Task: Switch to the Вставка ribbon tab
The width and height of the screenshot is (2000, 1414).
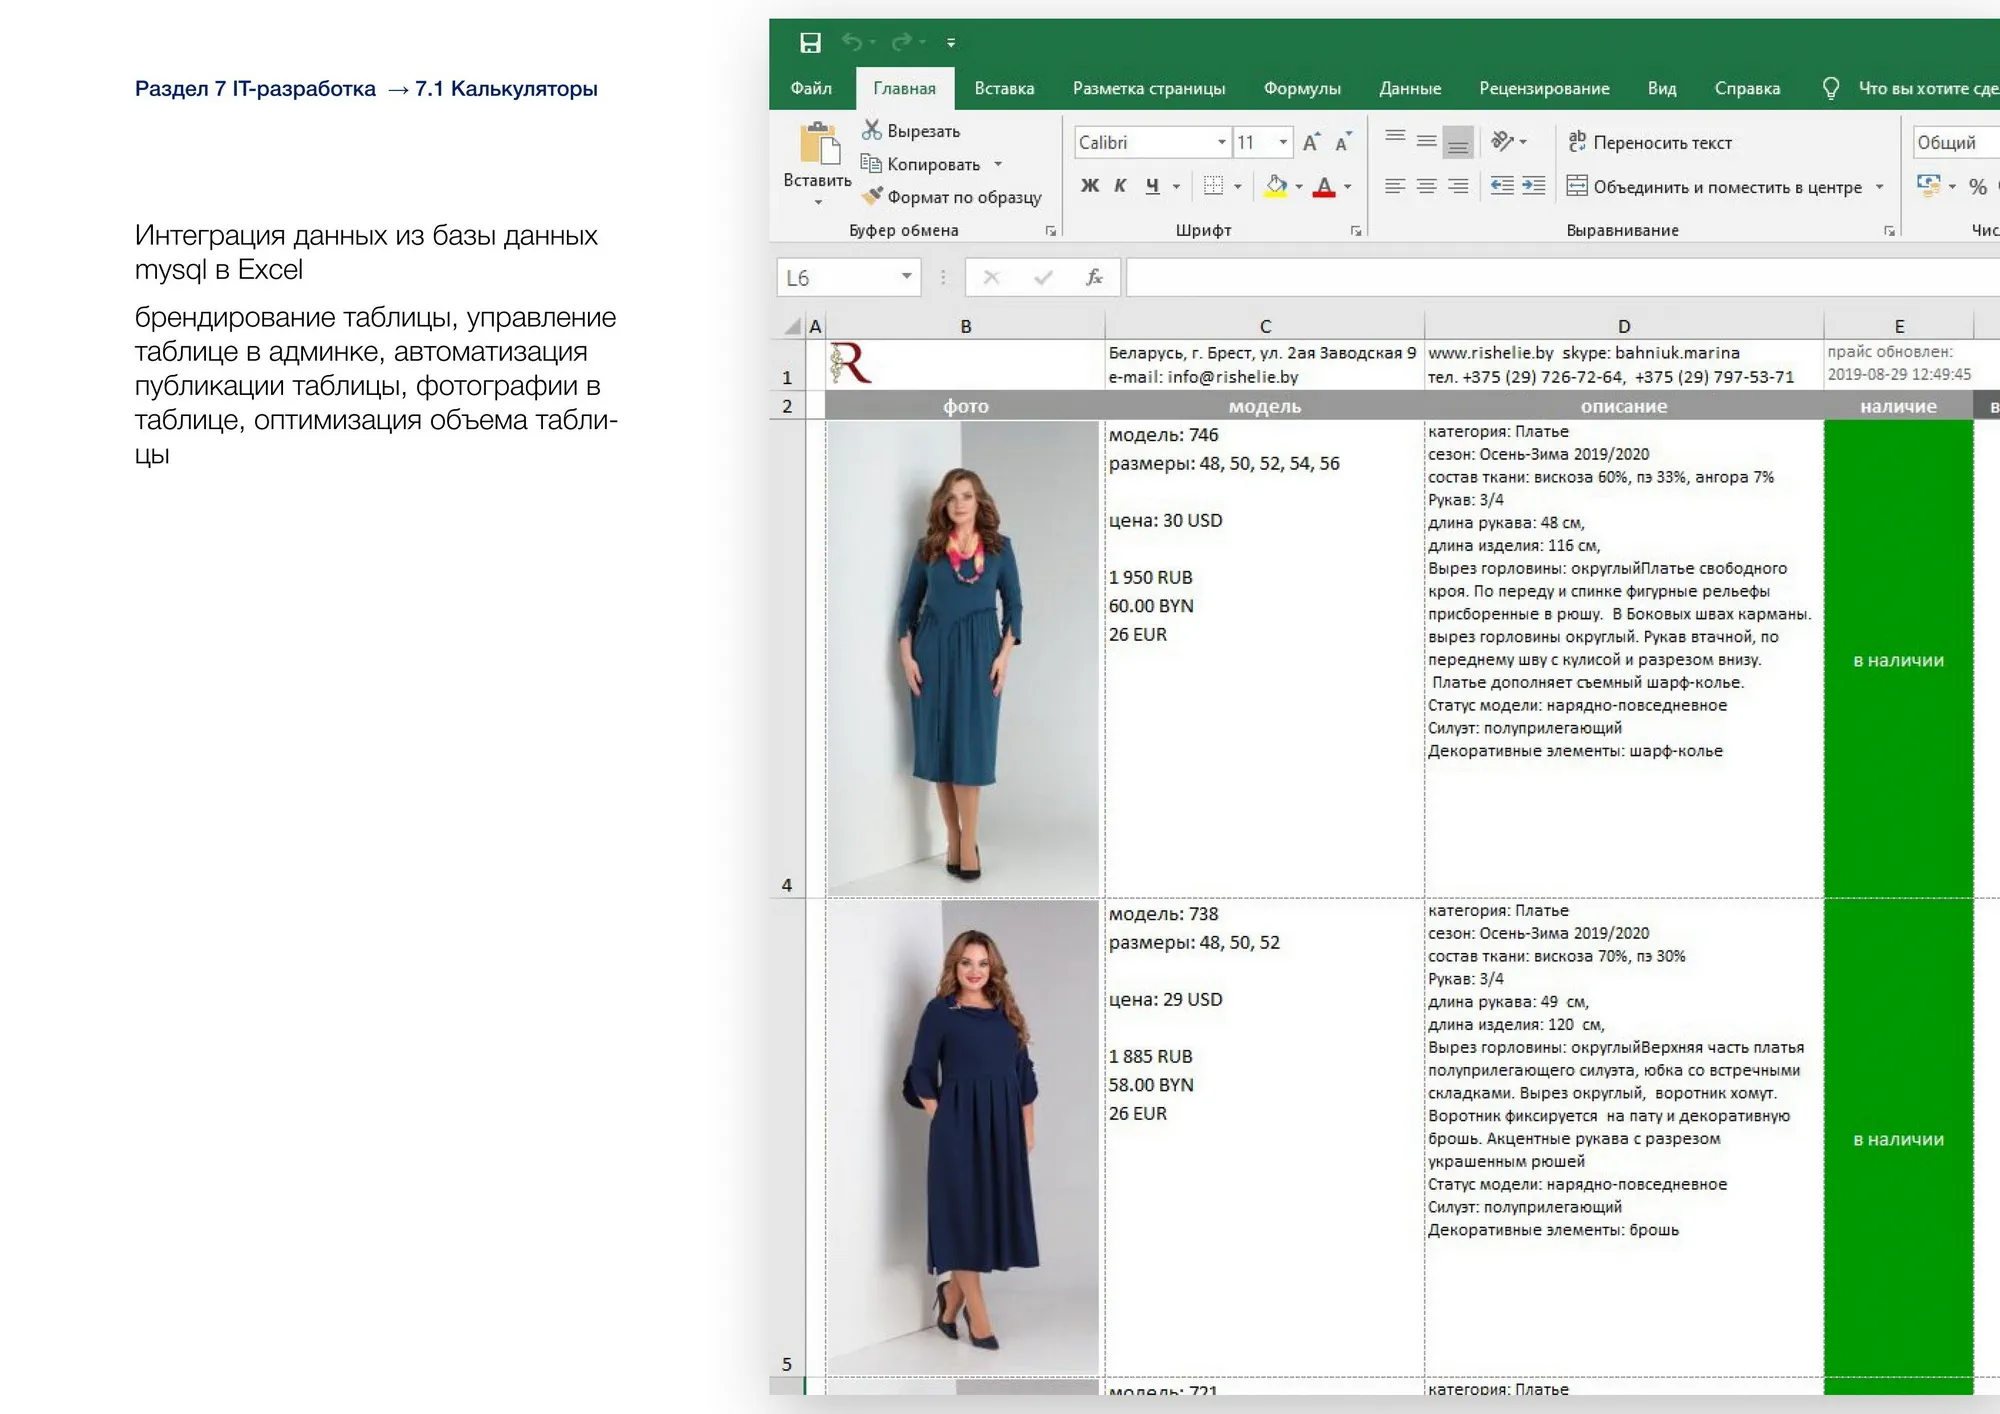Action: [x=1003, y=88]
